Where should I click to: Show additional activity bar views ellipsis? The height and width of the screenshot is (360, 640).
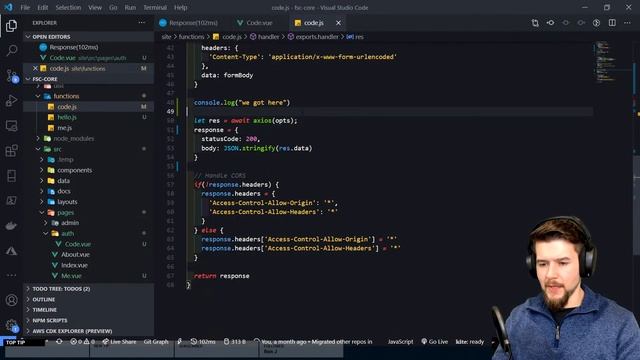pyautogui.click(x=11, y=275)
